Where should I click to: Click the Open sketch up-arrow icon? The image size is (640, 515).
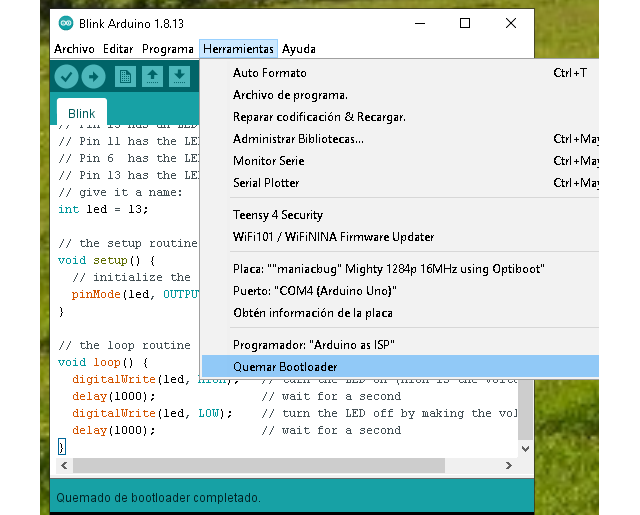click(x=152, y=76)
